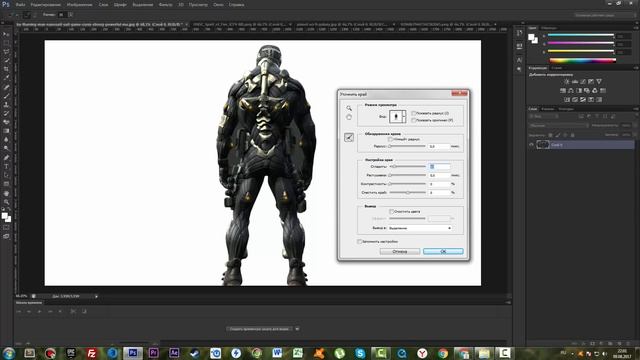Add a Threshold adjustment
Viewport: 640px width, 360px height.
pyautogui.click(x=583, y=100)
